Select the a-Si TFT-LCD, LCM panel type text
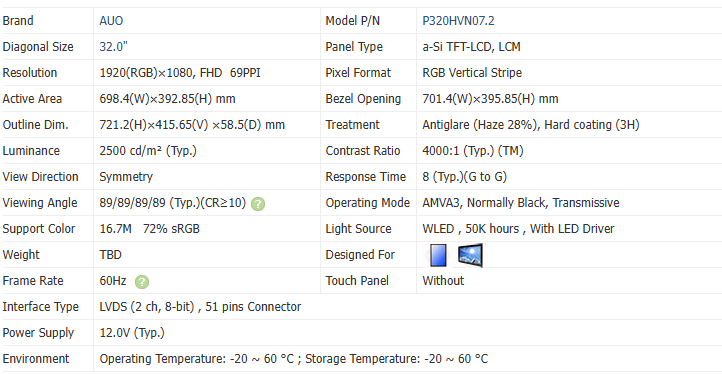Screen dimensions: 722x374 pos(472,47)
